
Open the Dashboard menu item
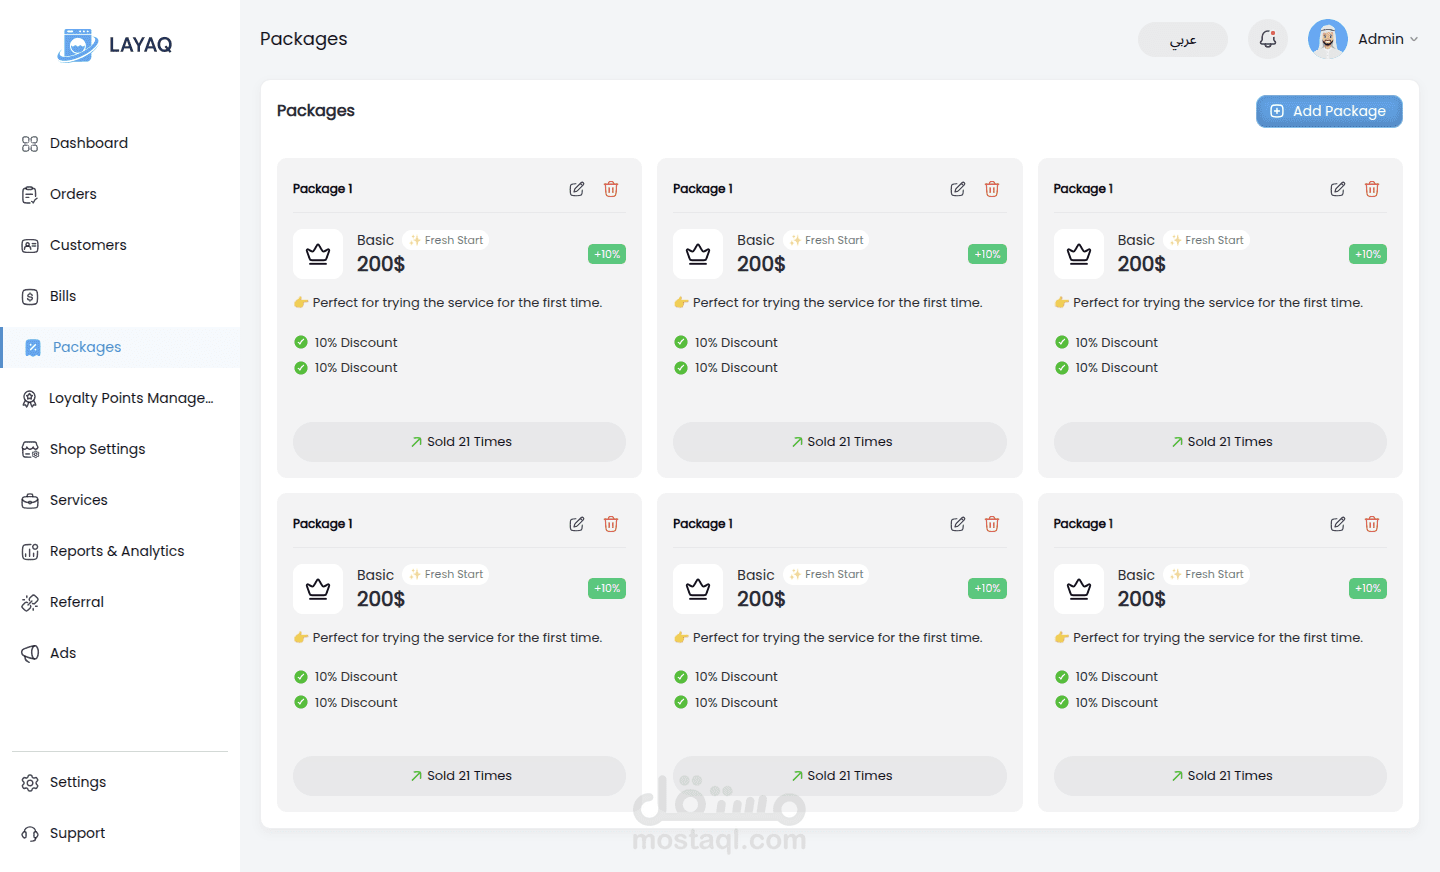[89, 143]
